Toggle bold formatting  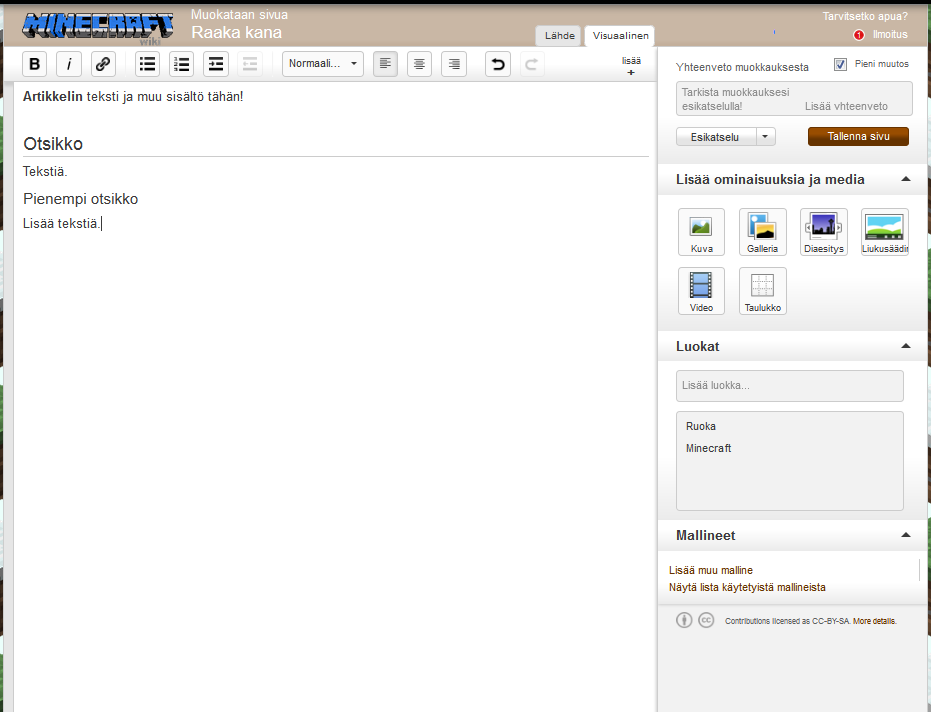[34, 64]
